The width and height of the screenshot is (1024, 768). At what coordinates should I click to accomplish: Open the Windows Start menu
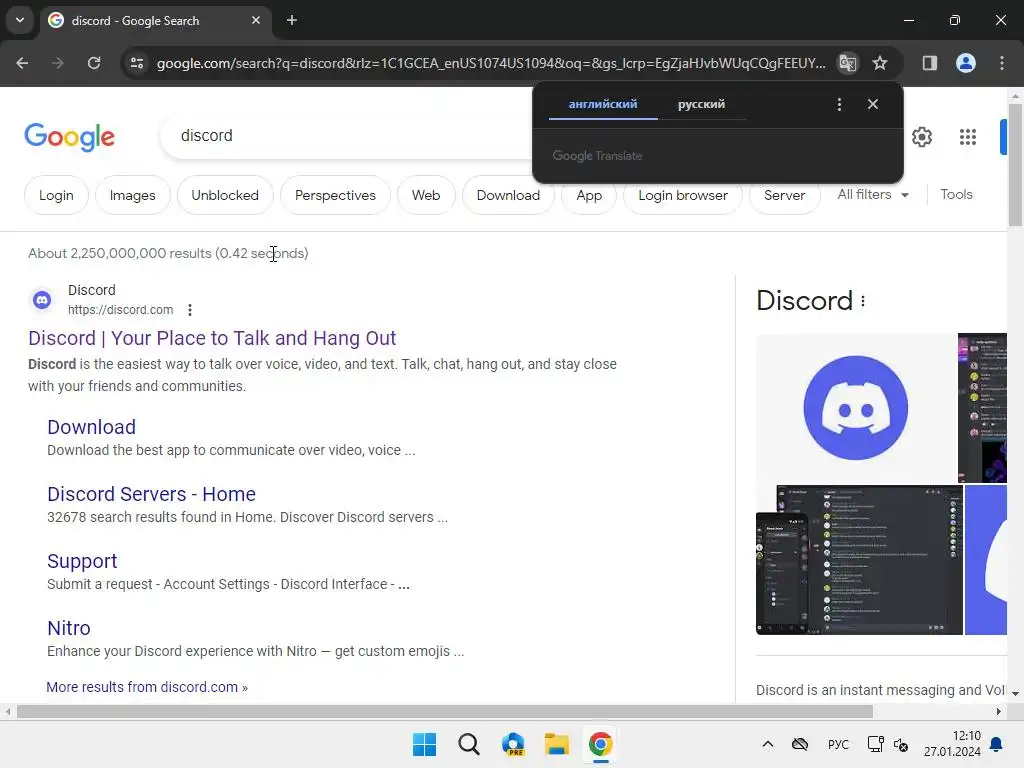point(424,744)
